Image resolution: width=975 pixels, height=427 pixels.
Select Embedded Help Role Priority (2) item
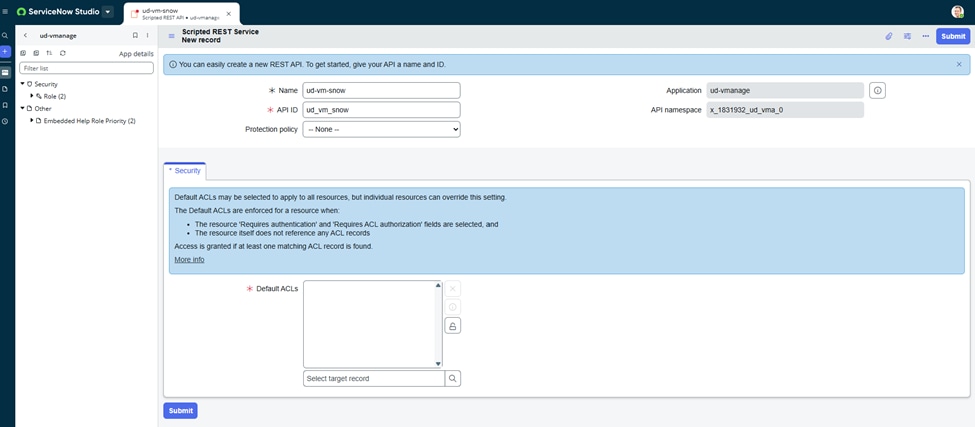90,121
